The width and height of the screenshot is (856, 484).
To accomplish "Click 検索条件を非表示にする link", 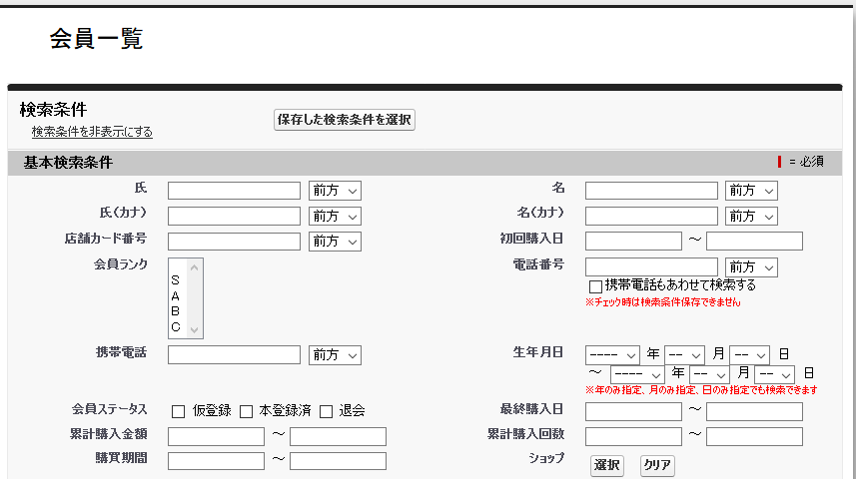I will click(92, 132).
